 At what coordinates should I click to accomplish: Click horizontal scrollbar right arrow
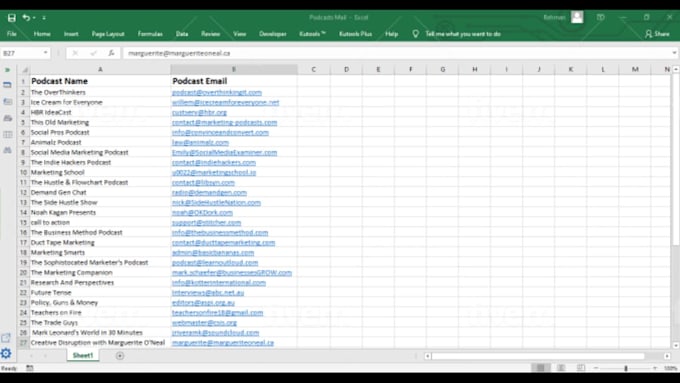[x=667, y=356]
